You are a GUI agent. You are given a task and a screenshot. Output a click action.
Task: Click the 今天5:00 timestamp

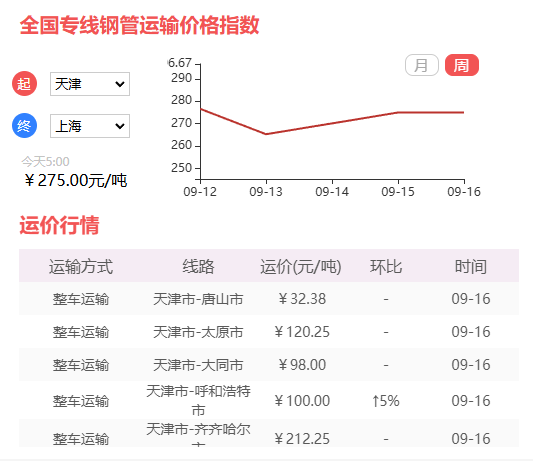tap(45, 161)
